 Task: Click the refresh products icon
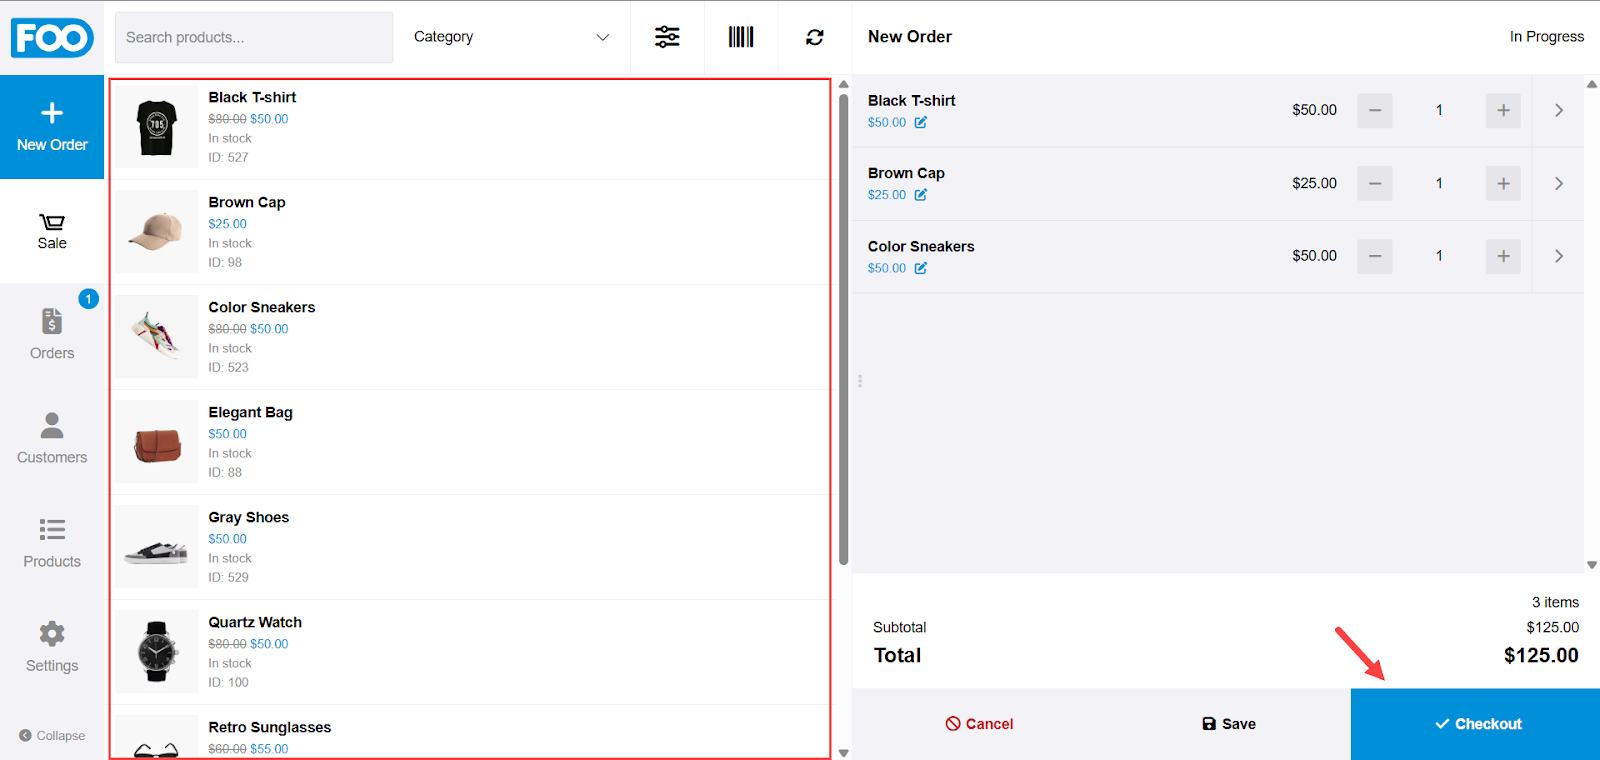point(815,37)
